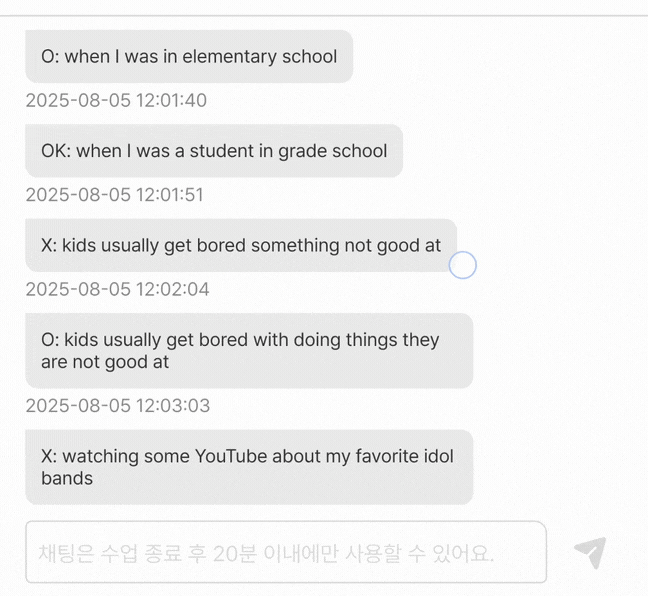Click the word "bands" in the last bubble

pyautogui.click(x=67, y=478)
